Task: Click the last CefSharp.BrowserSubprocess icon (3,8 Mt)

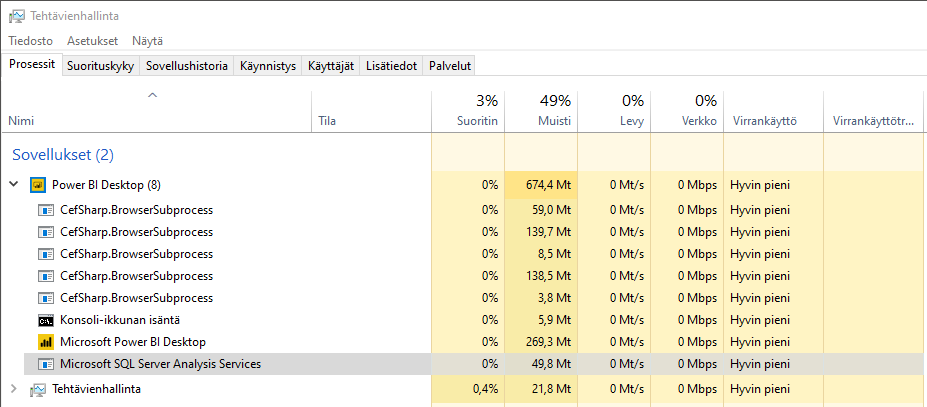Action: pos(46,298)
